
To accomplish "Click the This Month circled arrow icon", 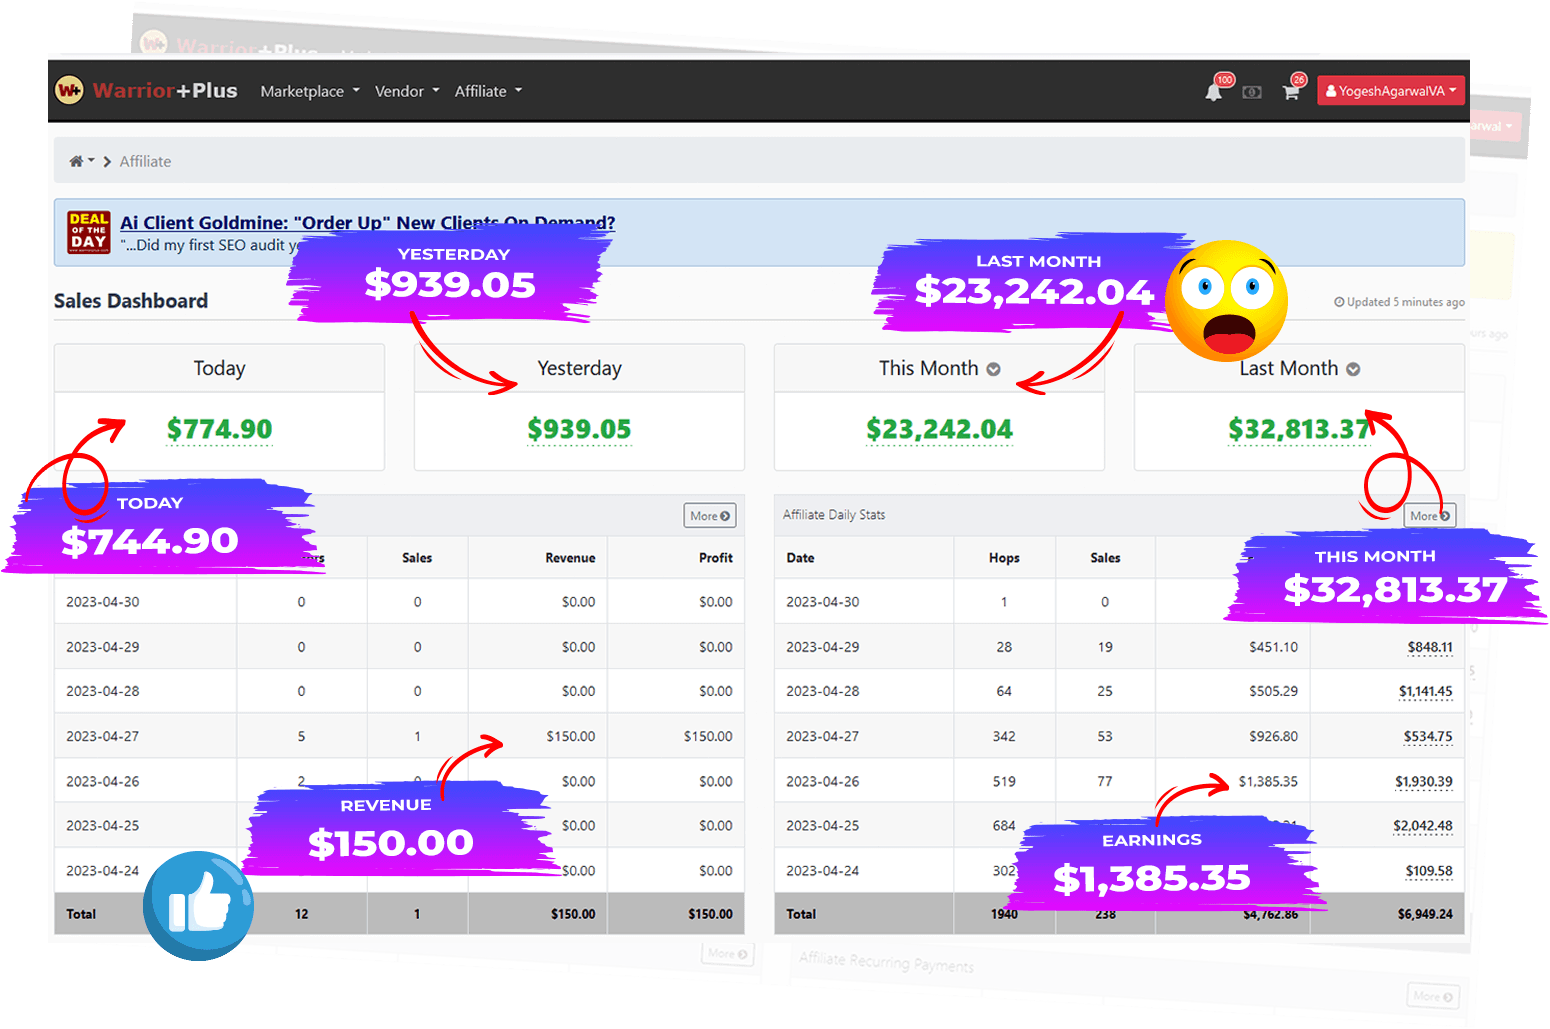I will pos(993,369).
